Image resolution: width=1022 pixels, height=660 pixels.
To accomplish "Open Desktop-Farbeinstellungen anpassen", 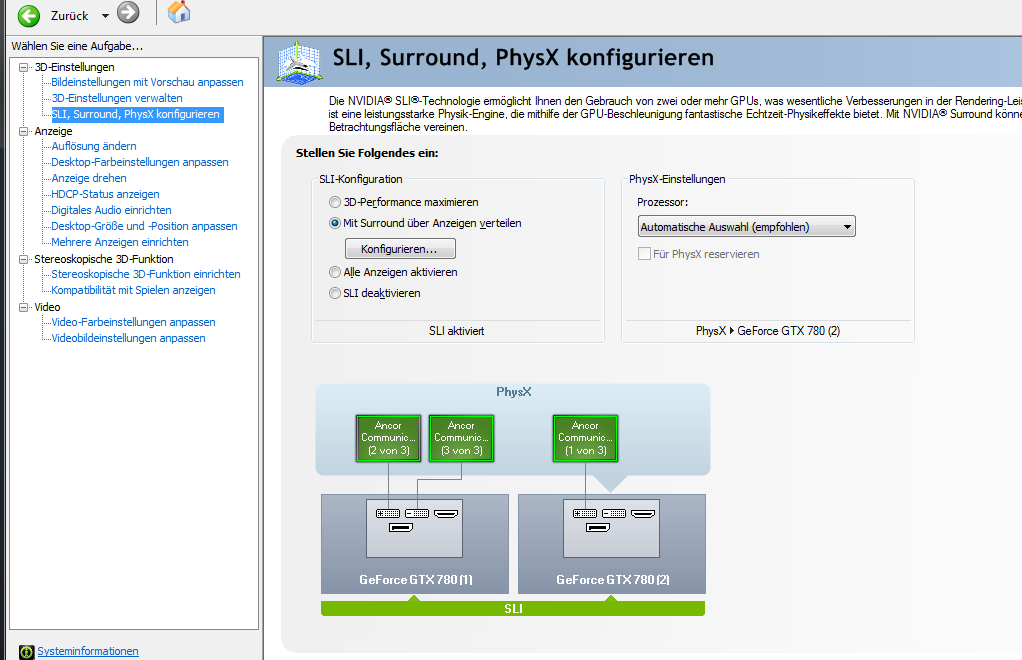I will (139, 162).
